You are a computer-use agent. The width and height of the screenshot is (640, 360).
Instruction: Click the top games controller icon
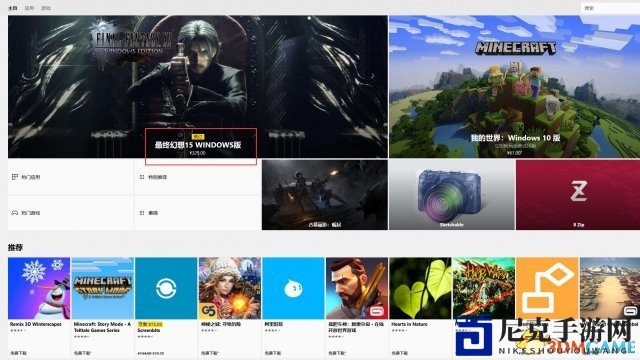coord(15,213)
